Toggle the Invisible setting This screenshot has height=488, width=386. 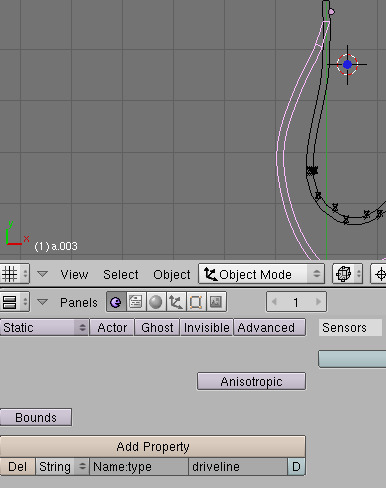207,328
